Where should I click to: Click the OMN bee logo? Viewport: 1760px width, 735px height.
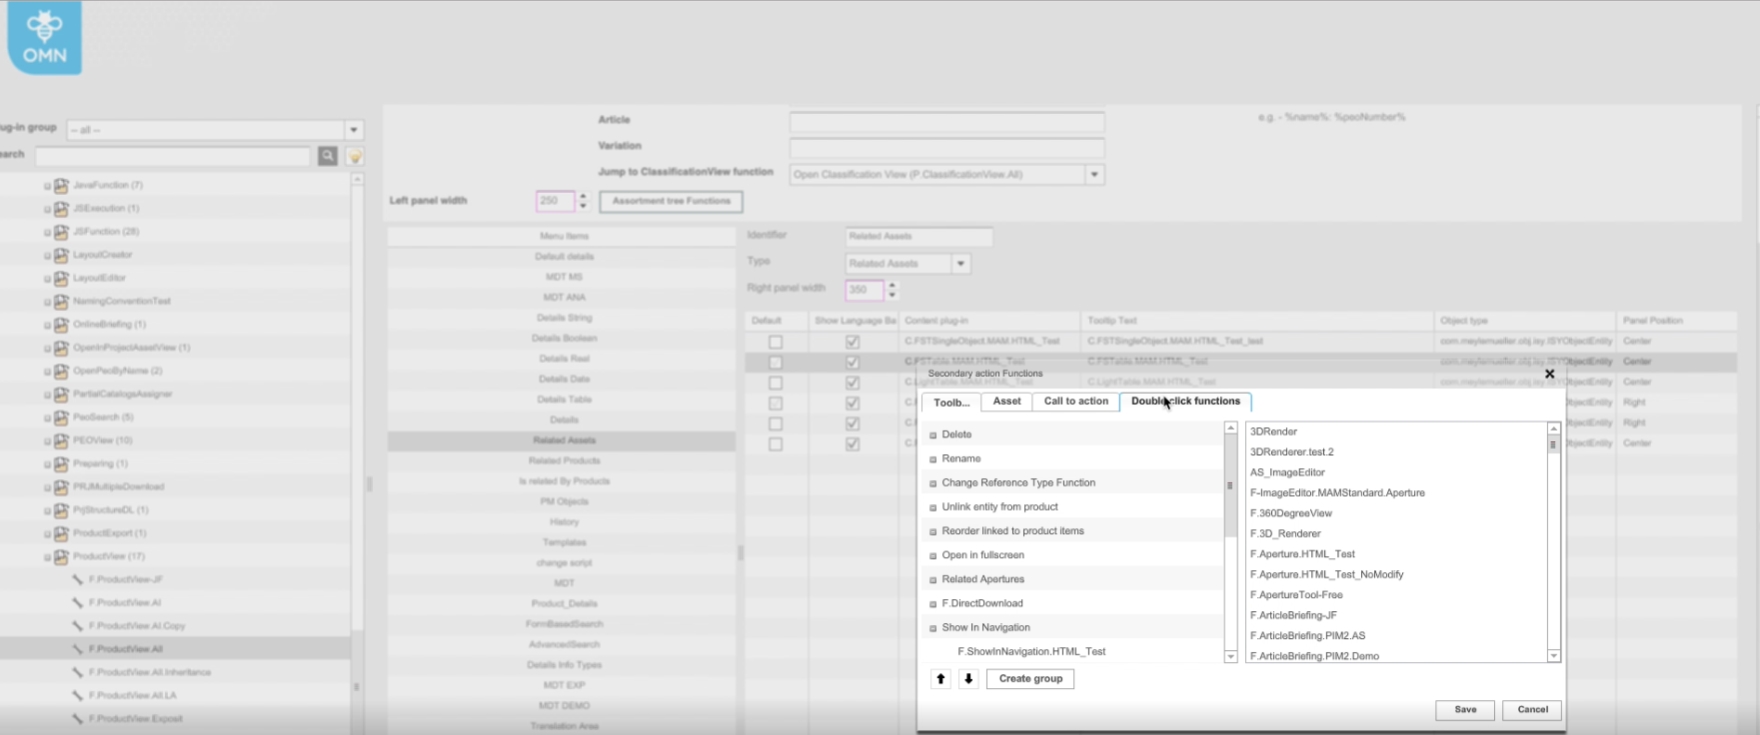click(x=44, y=37)
